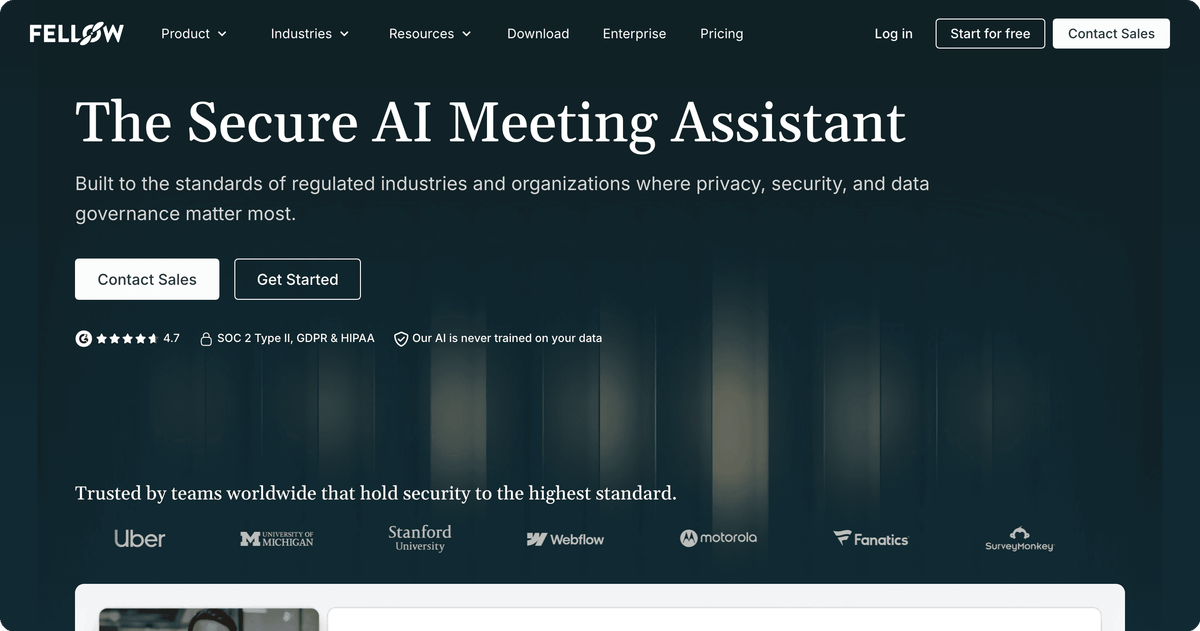Click the G2 rating logo icon
Image resolution: width=1200 pixels, height=631 pixels.
84,338
